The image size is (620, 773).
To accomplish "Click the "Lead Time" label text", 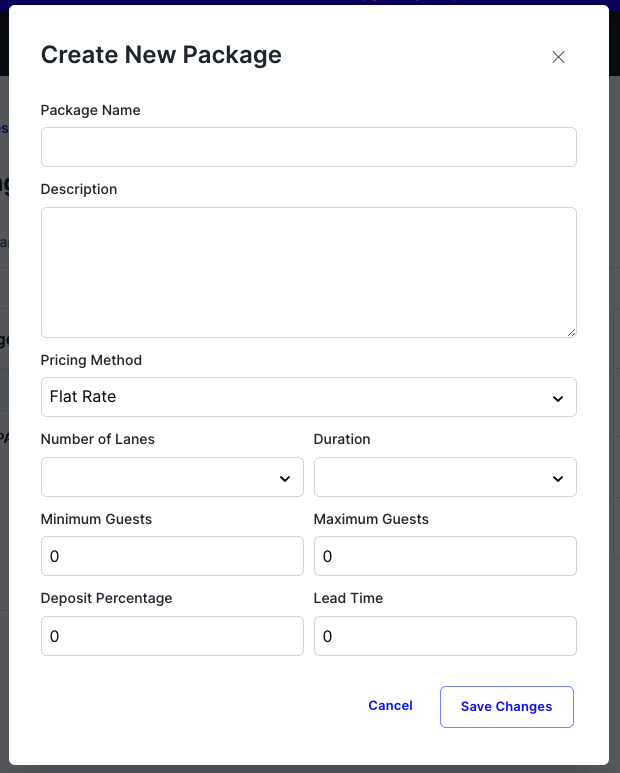I will (348, 598).
